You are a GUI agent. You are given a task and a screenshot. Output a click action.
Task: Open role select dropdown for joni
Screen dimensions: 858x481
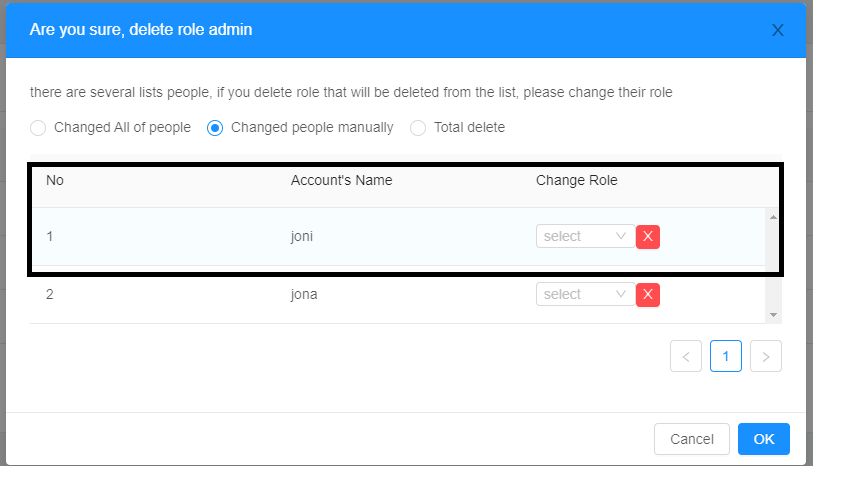click(585, 236)
